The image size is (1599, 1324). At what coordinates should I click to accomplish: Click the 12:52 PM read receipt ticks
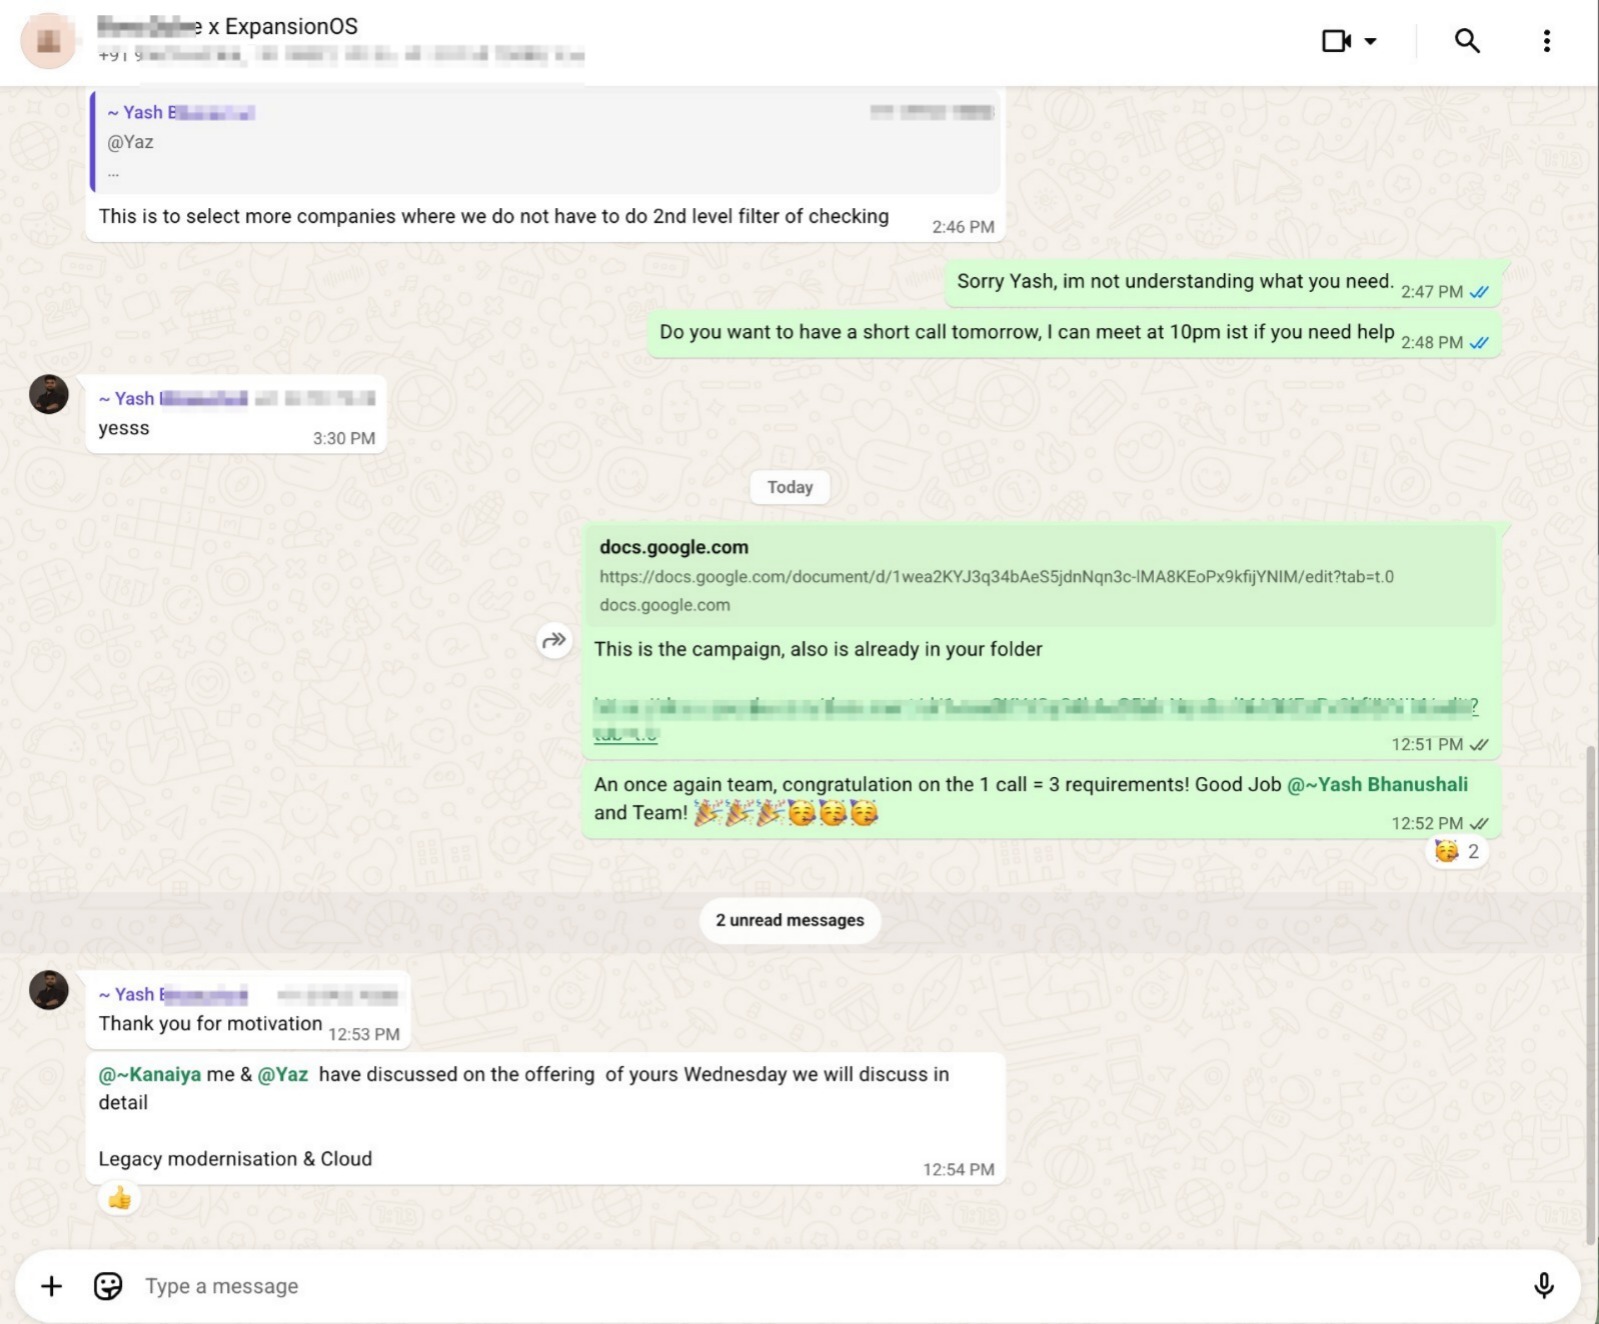click(x=1479, y=823)
